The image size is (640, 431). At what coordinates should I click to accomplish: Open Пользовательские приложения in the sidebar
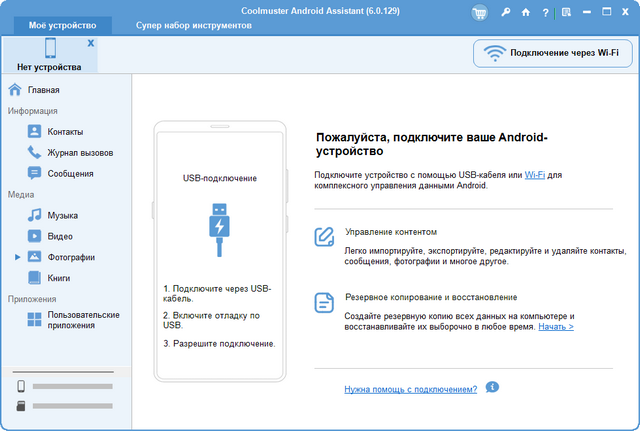(83, 320)
